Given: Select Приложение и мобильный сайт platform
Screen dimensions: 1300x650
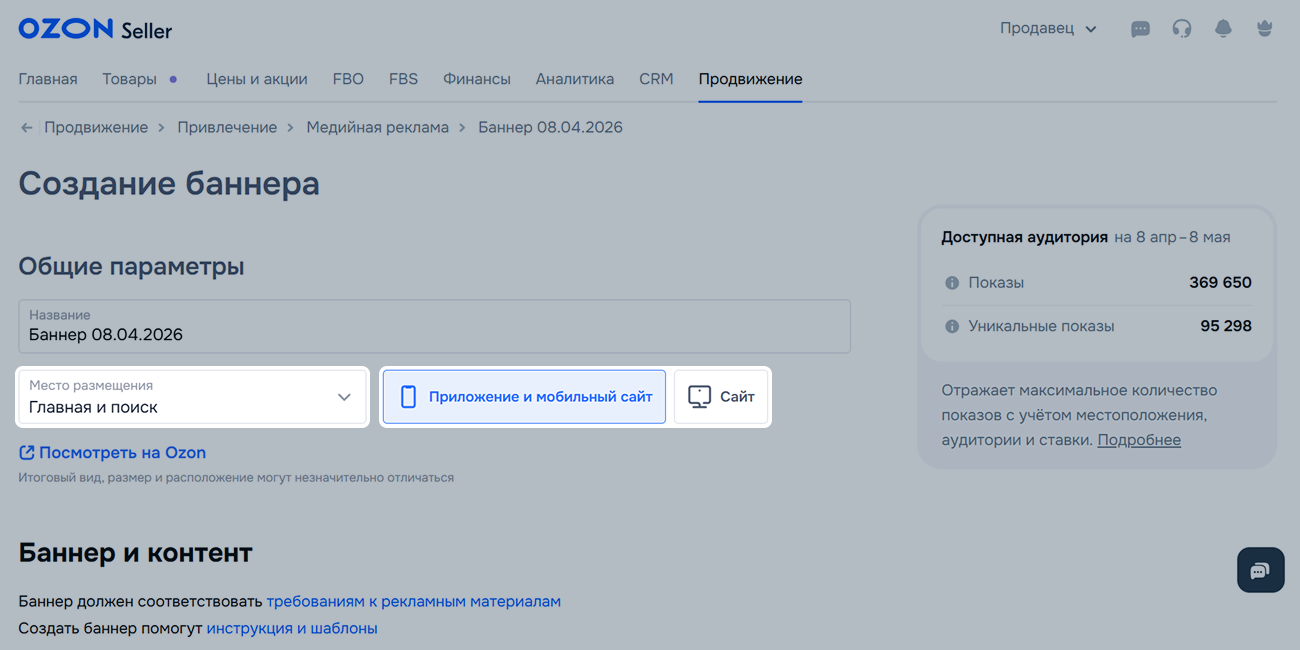Looking at the screenshot, I should click(x=524, y=397).
